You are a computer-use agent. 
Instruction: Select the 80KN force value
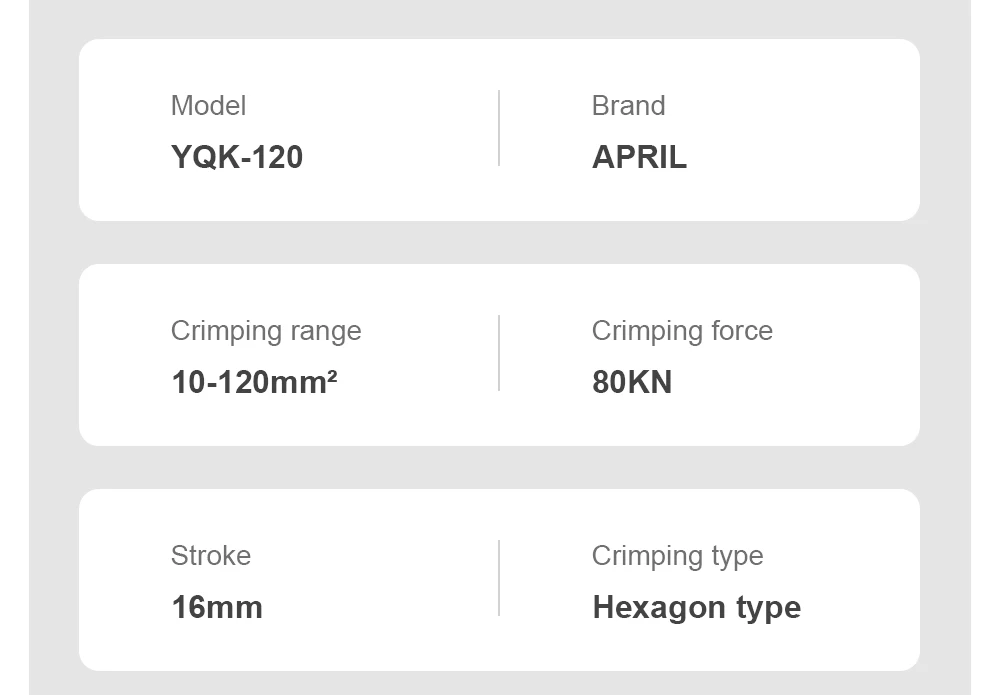coord(632,382)
